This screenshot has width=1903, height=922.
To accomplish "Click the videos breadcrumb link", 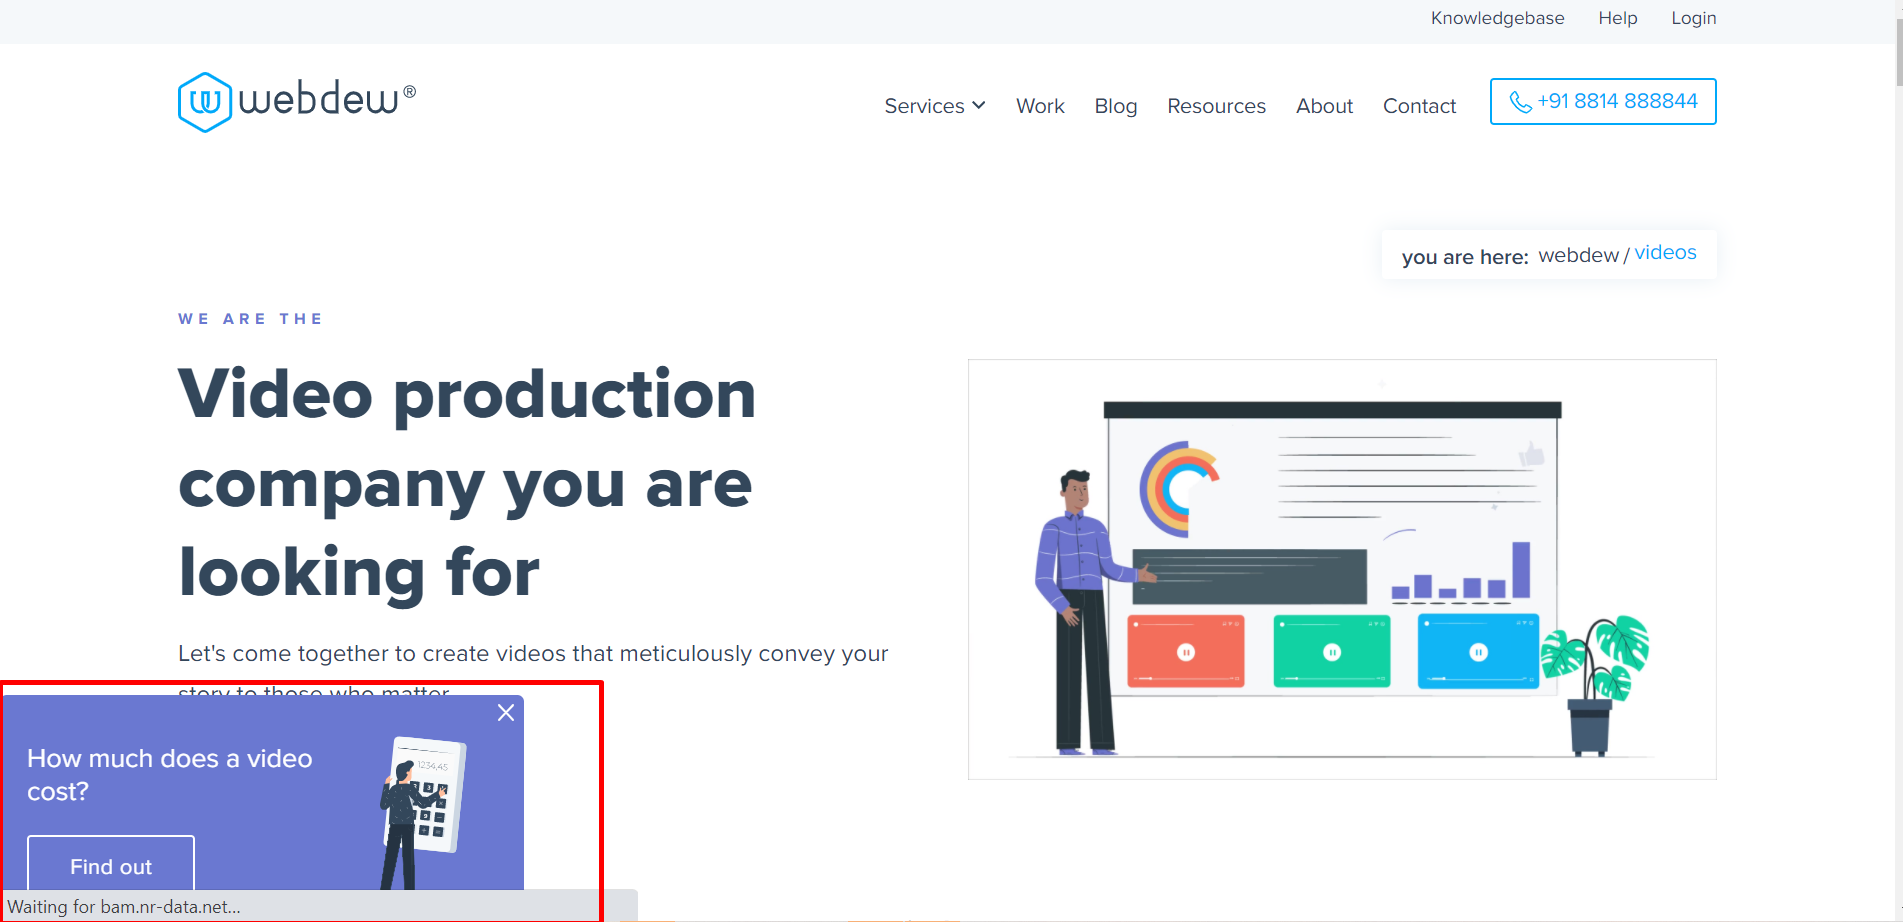I will 1665,253.
